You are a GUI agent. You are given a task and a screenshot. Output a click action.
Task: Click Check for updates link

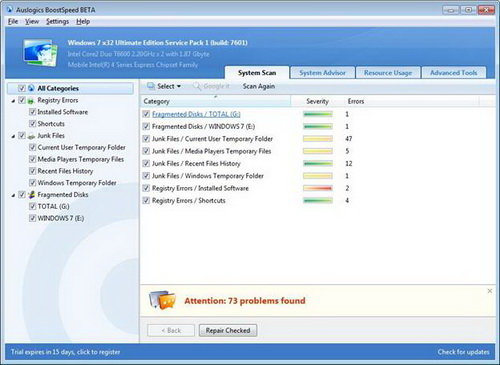(x=463, y=352)
